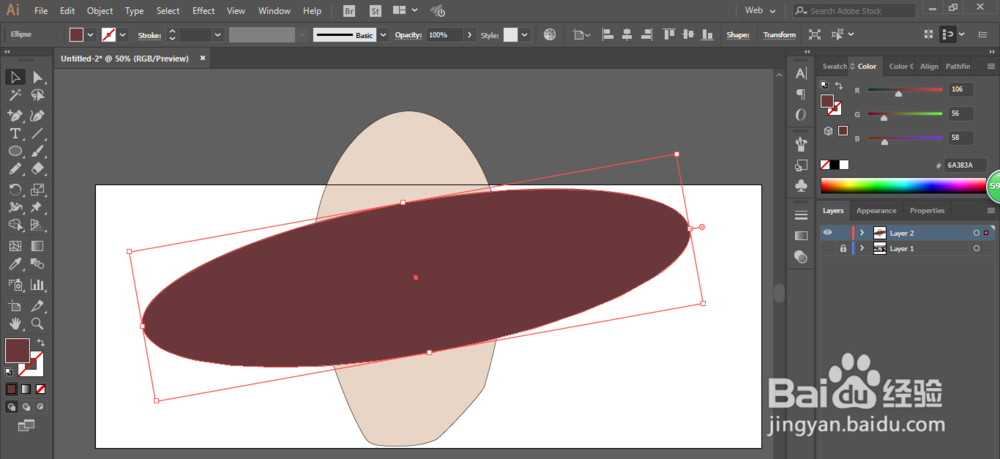Click the Stroke label link
1000x459 pixels.
[x=150, y=35]
